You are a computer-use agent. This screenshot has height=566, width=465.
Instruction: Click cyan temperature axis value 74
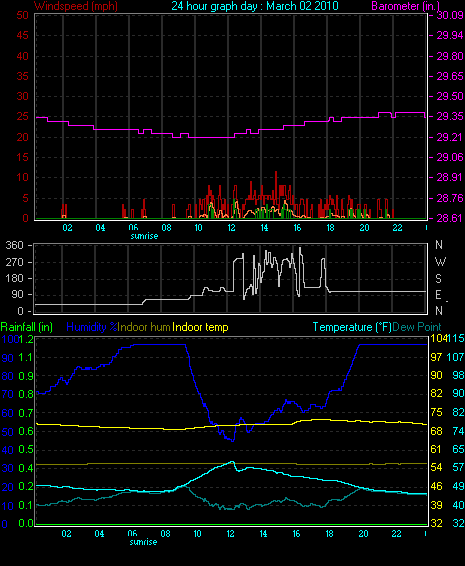pos(459,431)
